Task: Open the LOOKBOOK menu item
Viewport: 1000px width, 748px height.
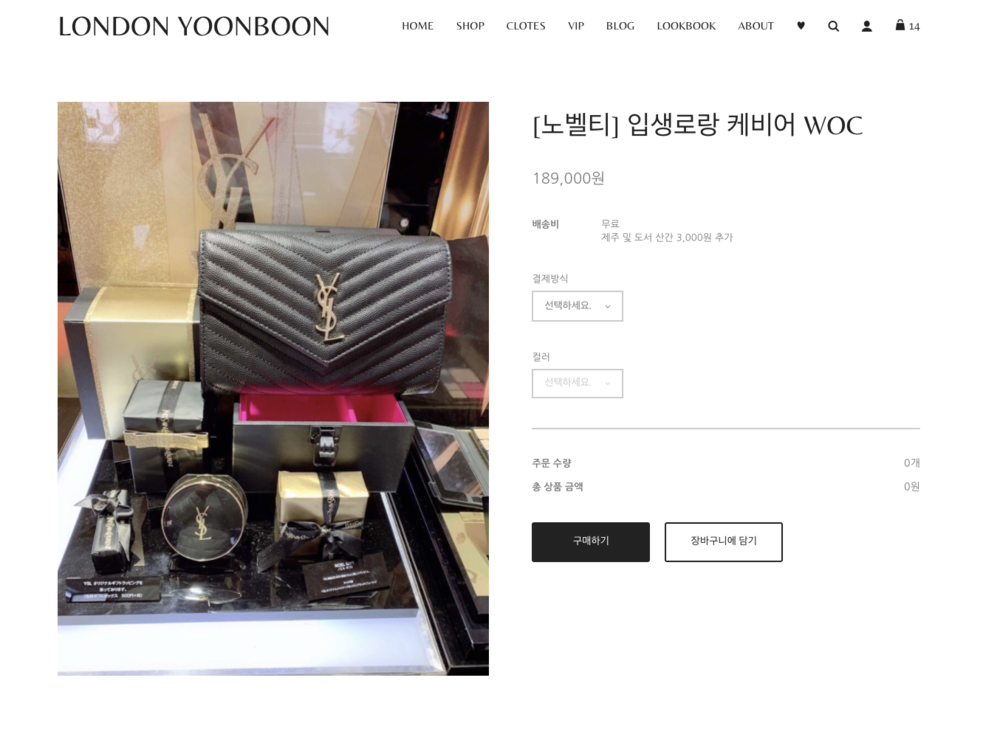Action: click(686, 26)
